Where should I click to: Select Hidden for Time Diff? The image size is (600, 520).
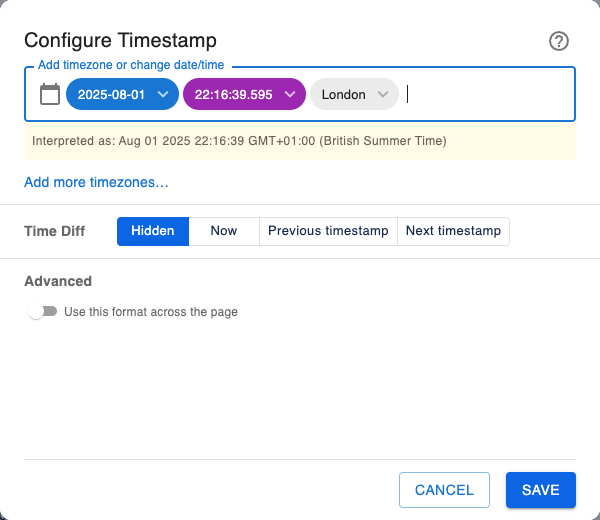(153, 231)
